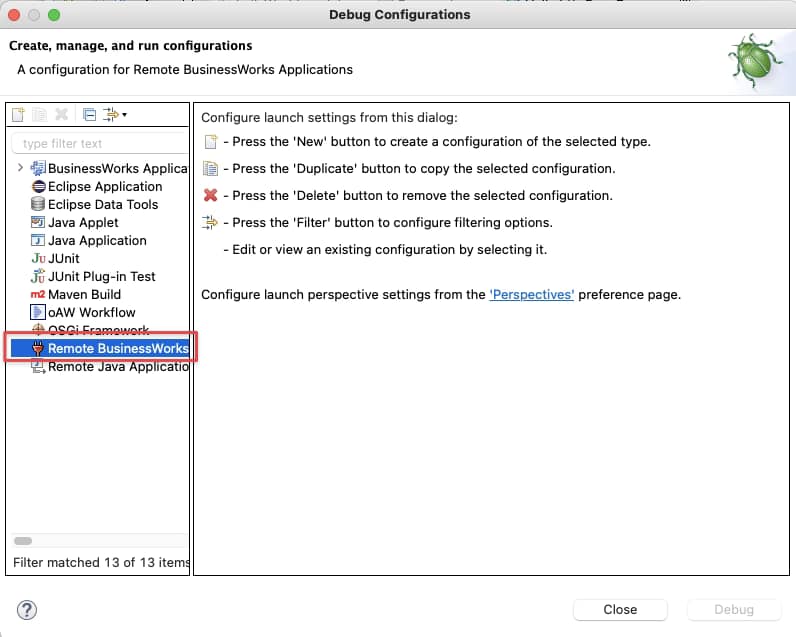Select the Eclipse Data Tools entry
This screenshot has width=796, height=637.
click(x=102, y=204)
